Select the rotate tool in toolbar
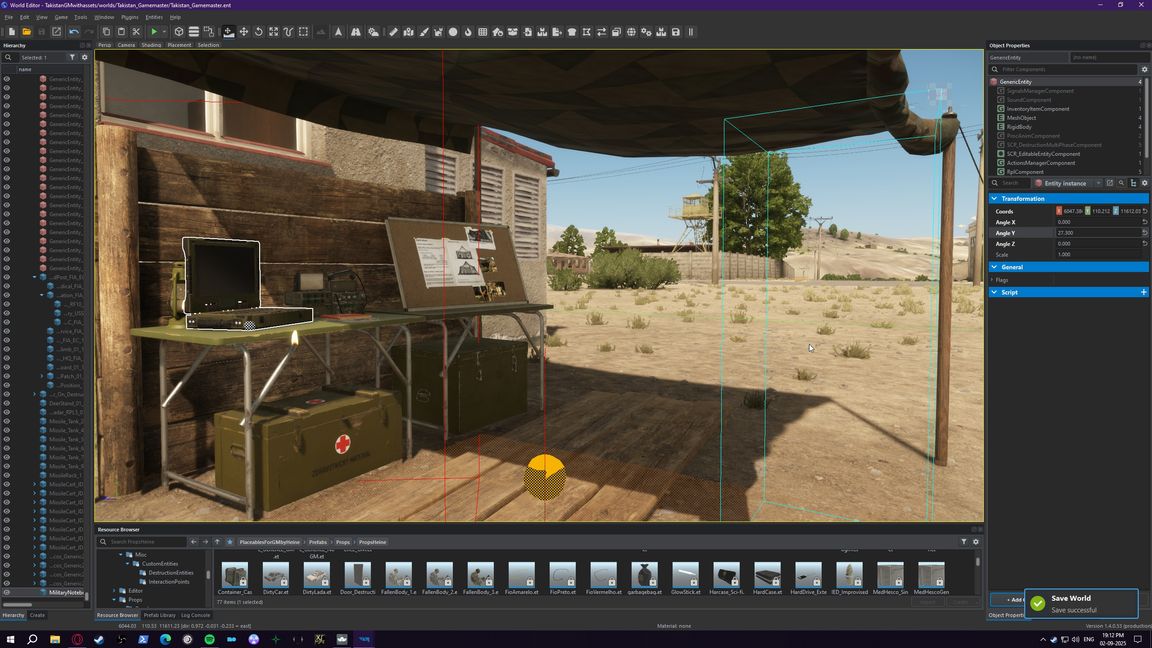The width and height of the screenshot is (1152, 648). click(258, 32)
